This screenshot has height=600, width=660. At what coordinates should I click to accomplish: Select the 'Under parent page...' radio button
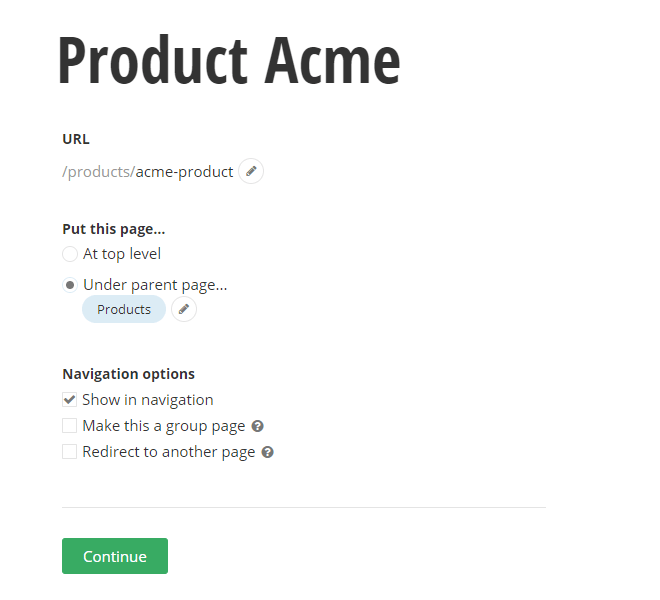coord(70,285)
